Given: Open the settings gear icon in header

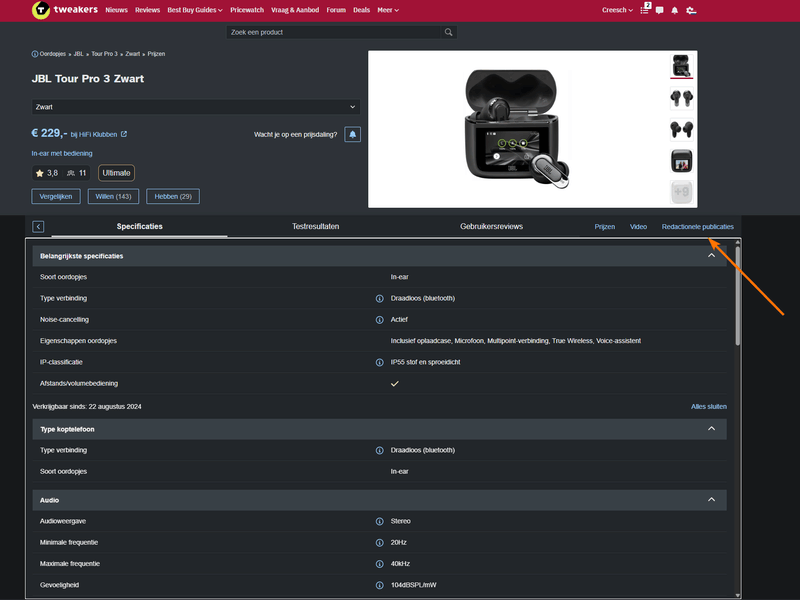Looking at the screenshot, I should pyautogui.click(x=691, y=10).
